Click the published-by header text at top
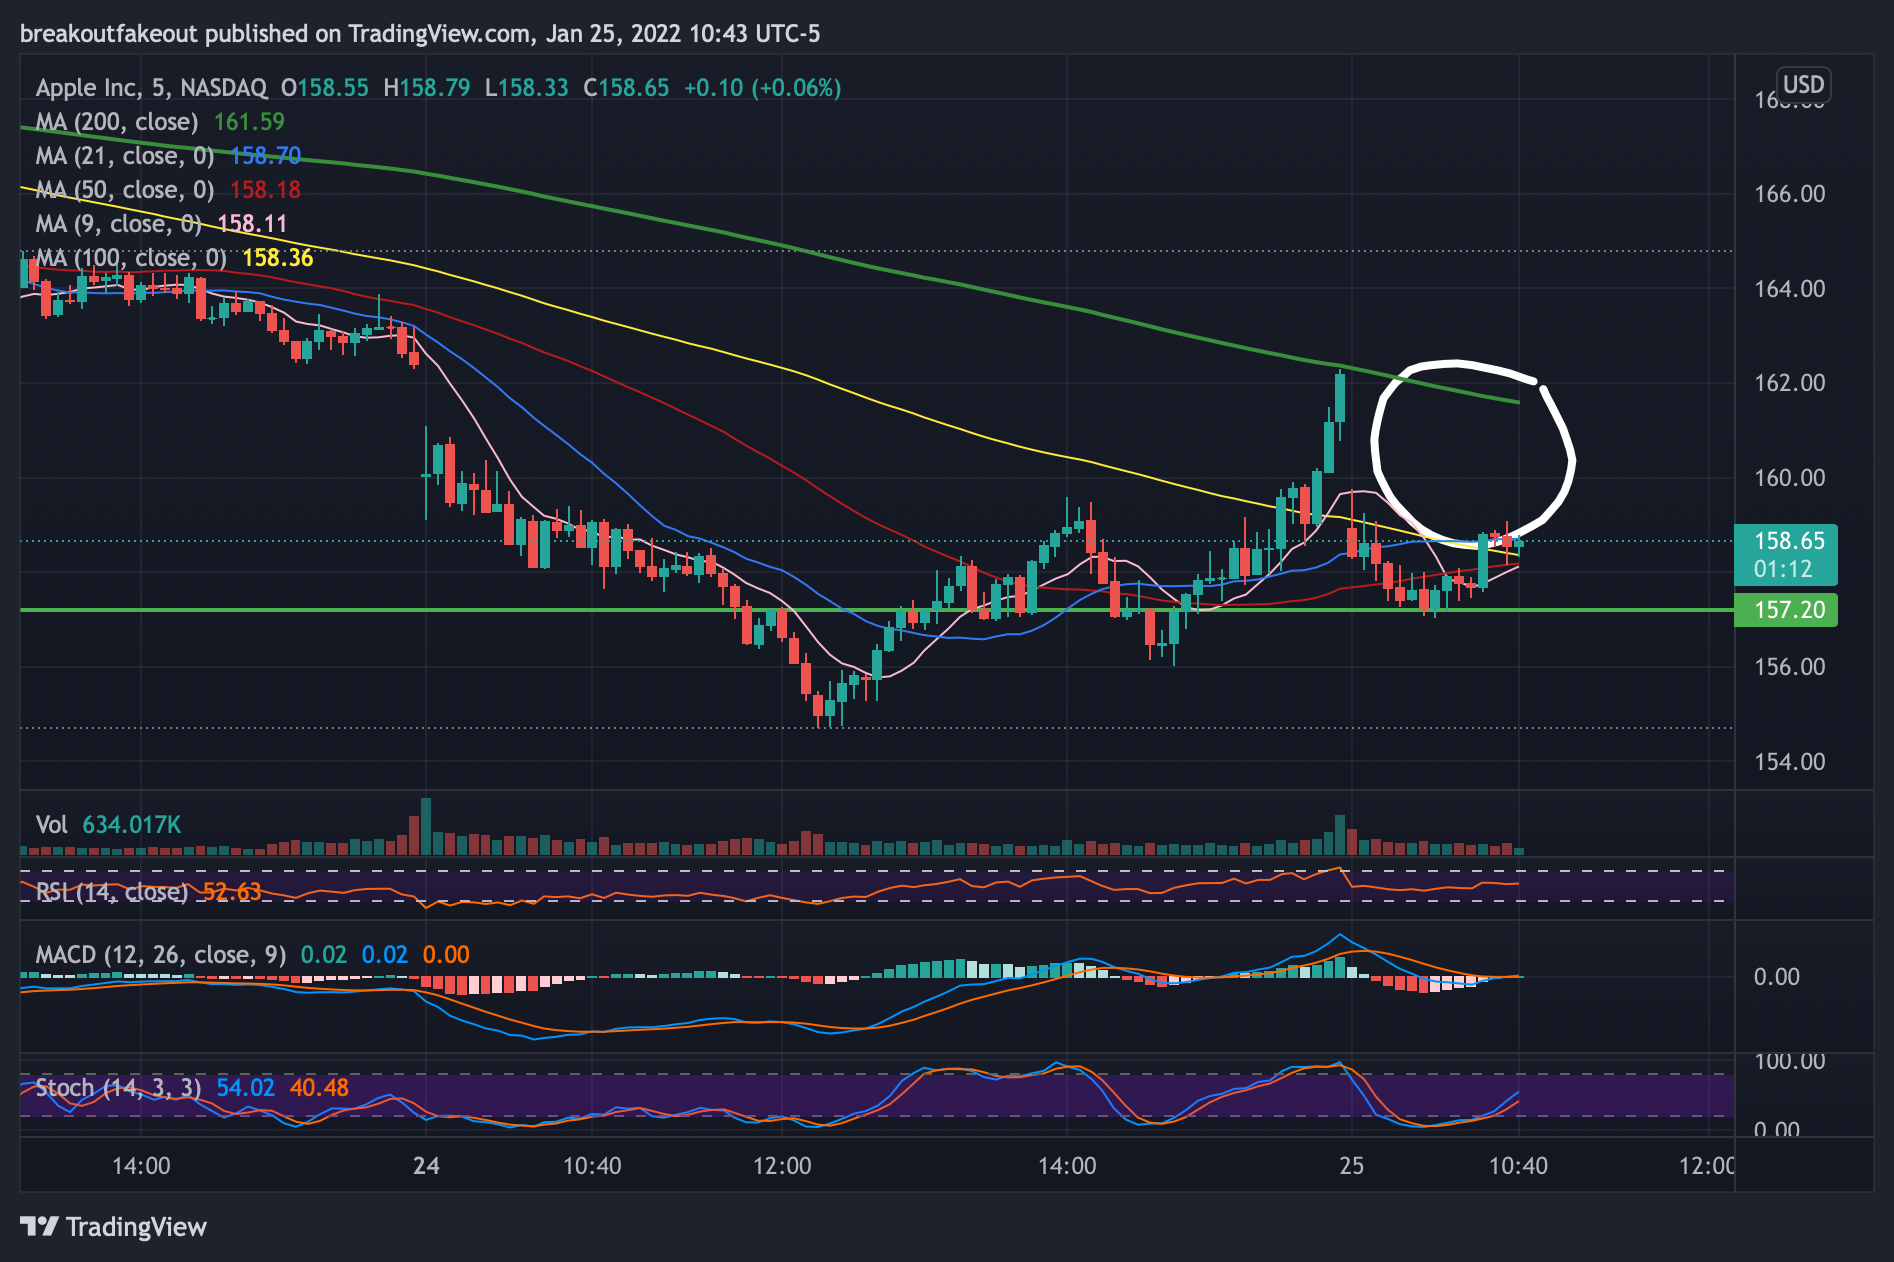This screenshot has height=1262, width=1894. pos(420,34)
